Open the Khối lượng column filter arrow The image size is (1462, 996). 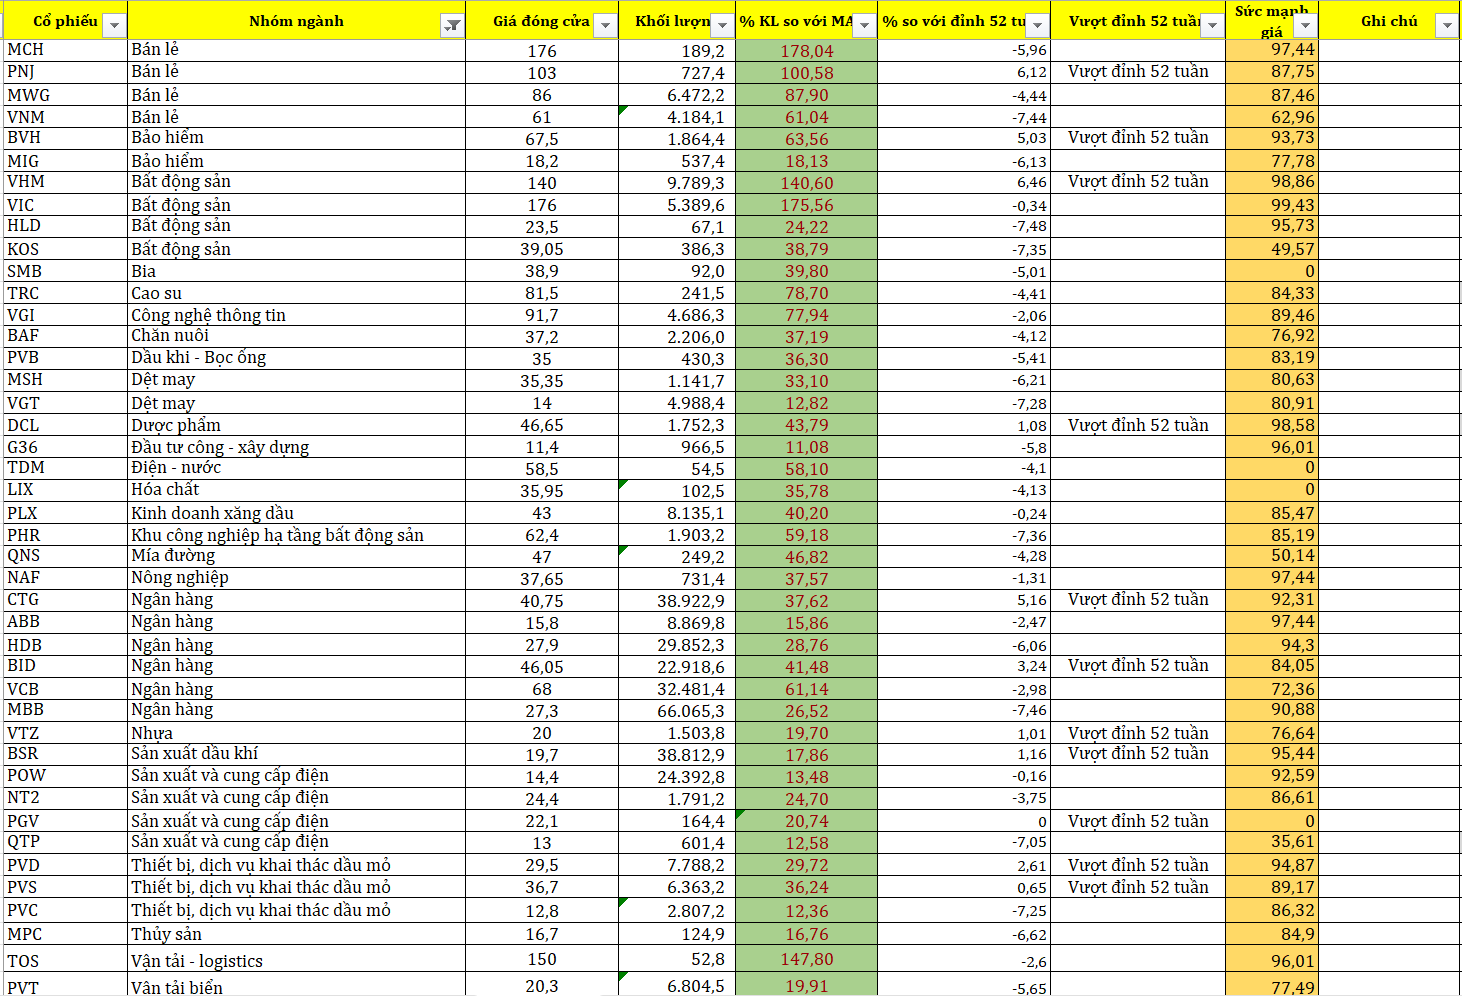[x=722, y=26]
